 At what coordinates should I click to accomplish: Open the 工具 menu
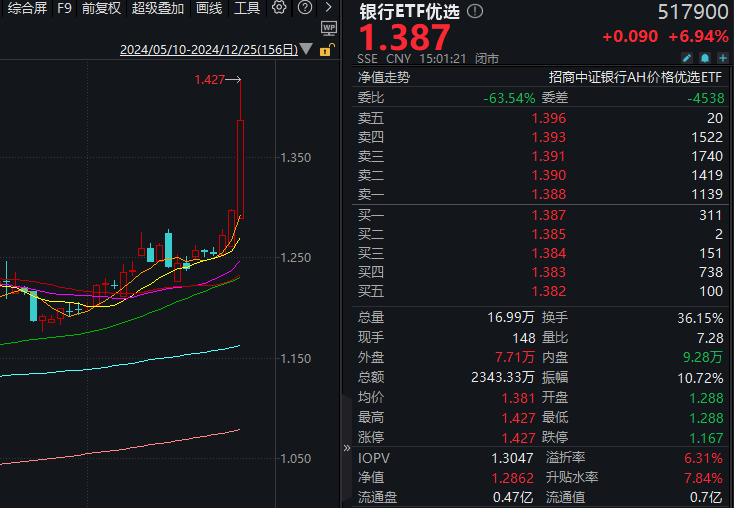[x=247, y=8]
